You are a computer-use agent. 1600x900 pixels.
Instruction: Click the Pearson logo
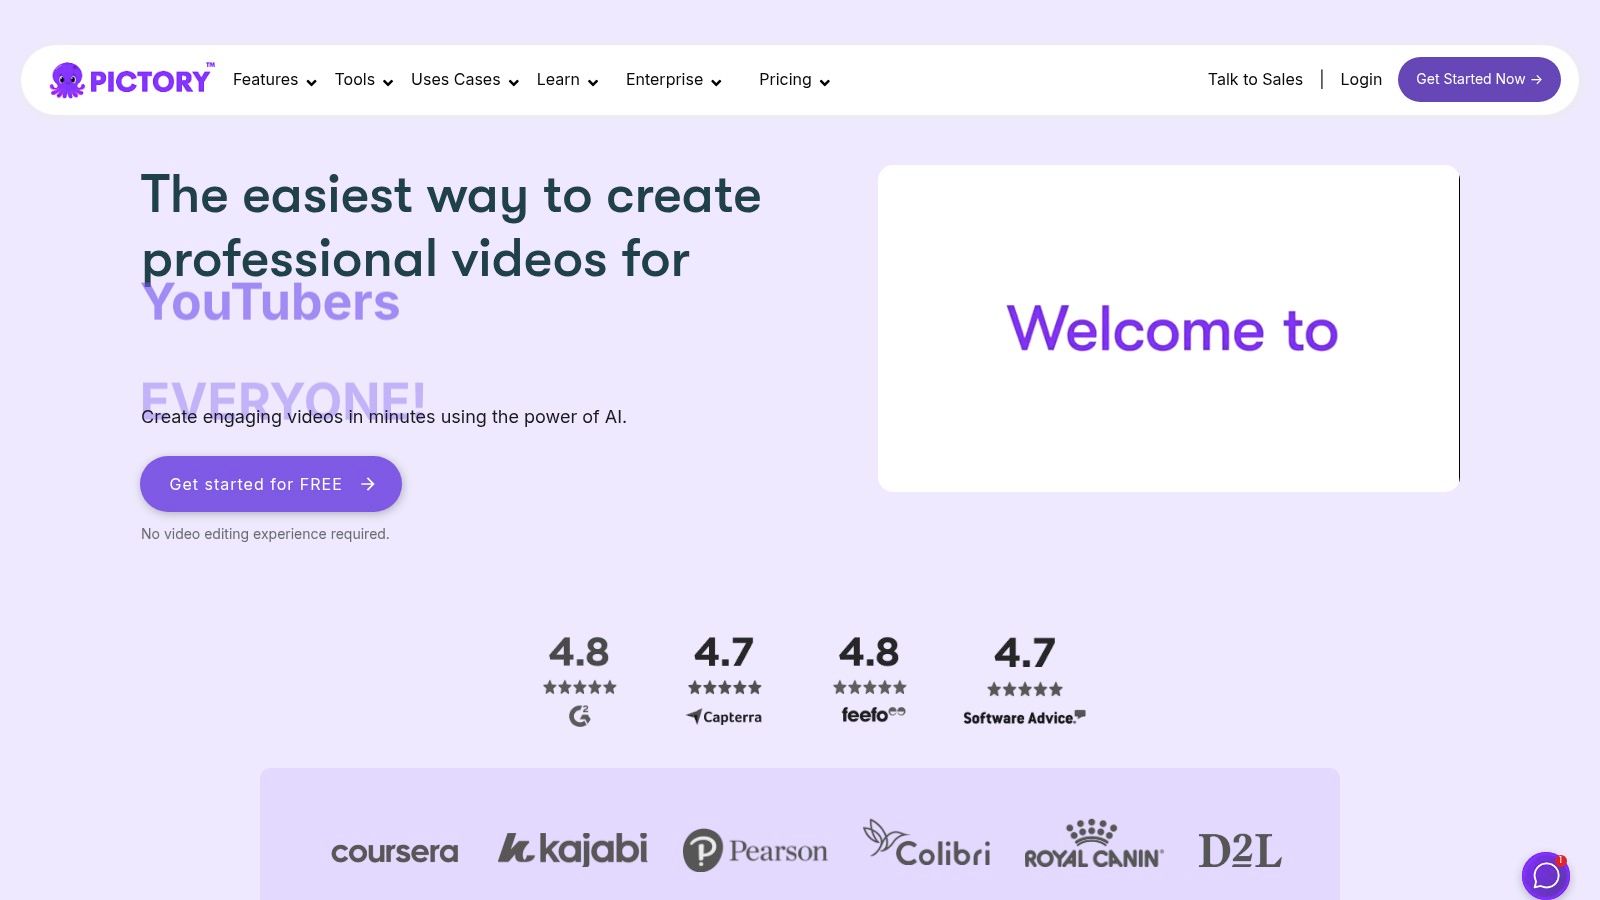pos(755,851)
